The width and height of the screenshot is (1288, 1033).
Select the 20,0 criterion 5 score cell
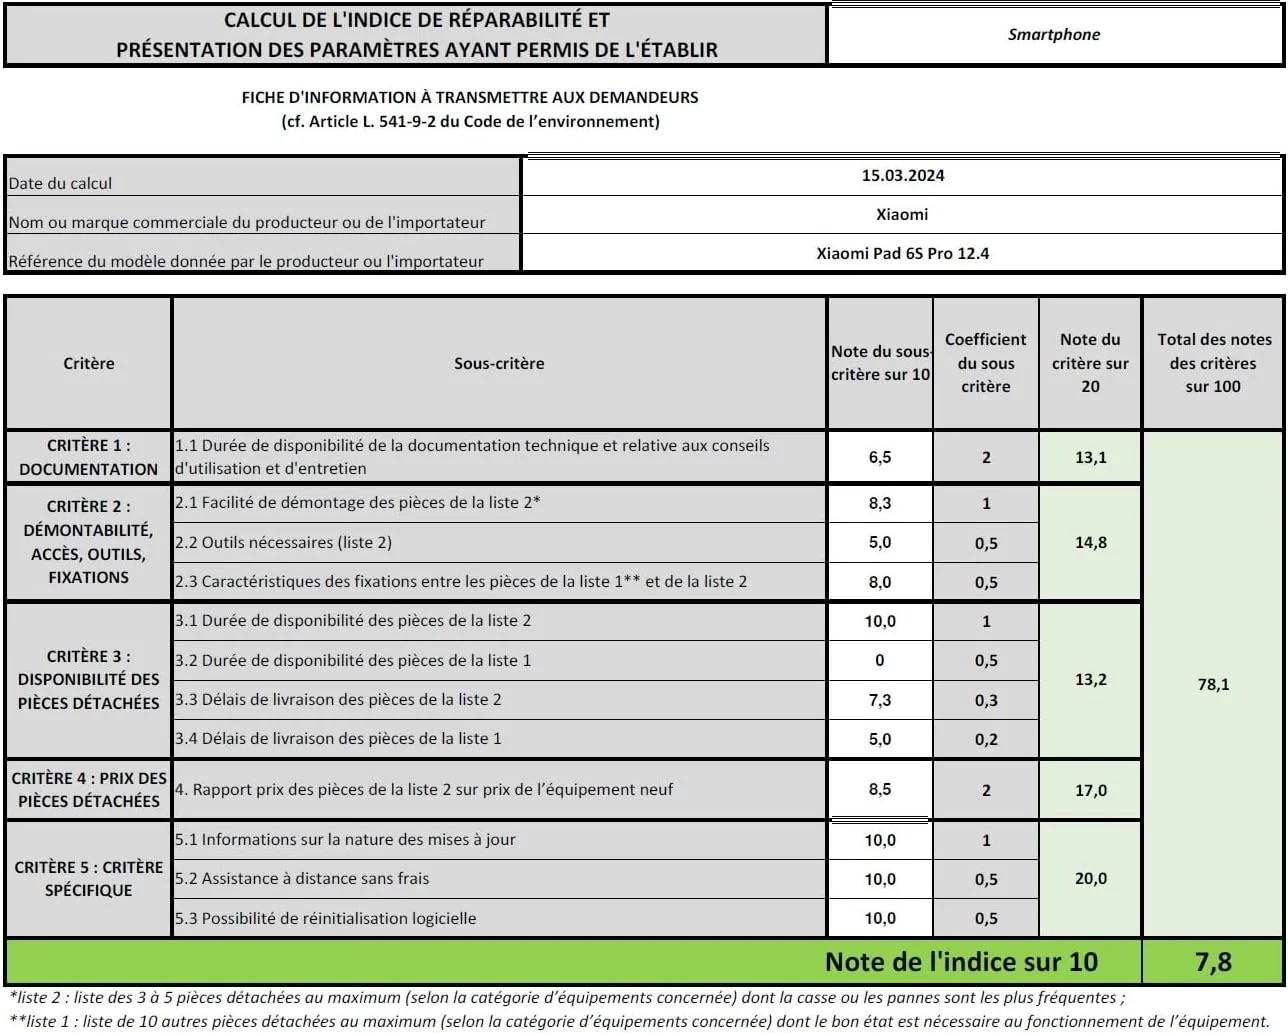click(x=1090, y=879)
